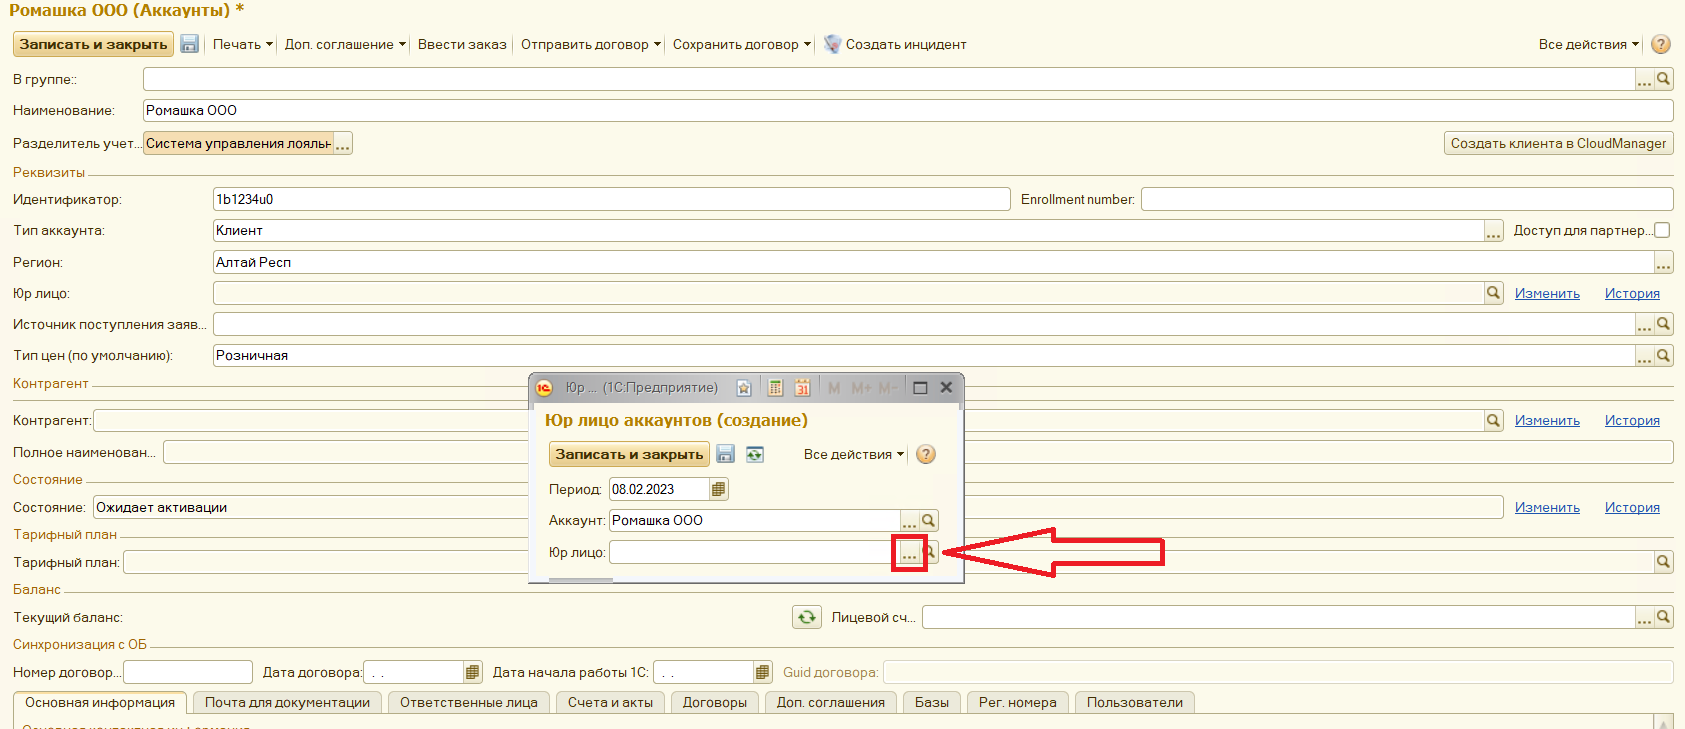Open calendar for Дата начала работы 1С

click(x=763, y=672)
